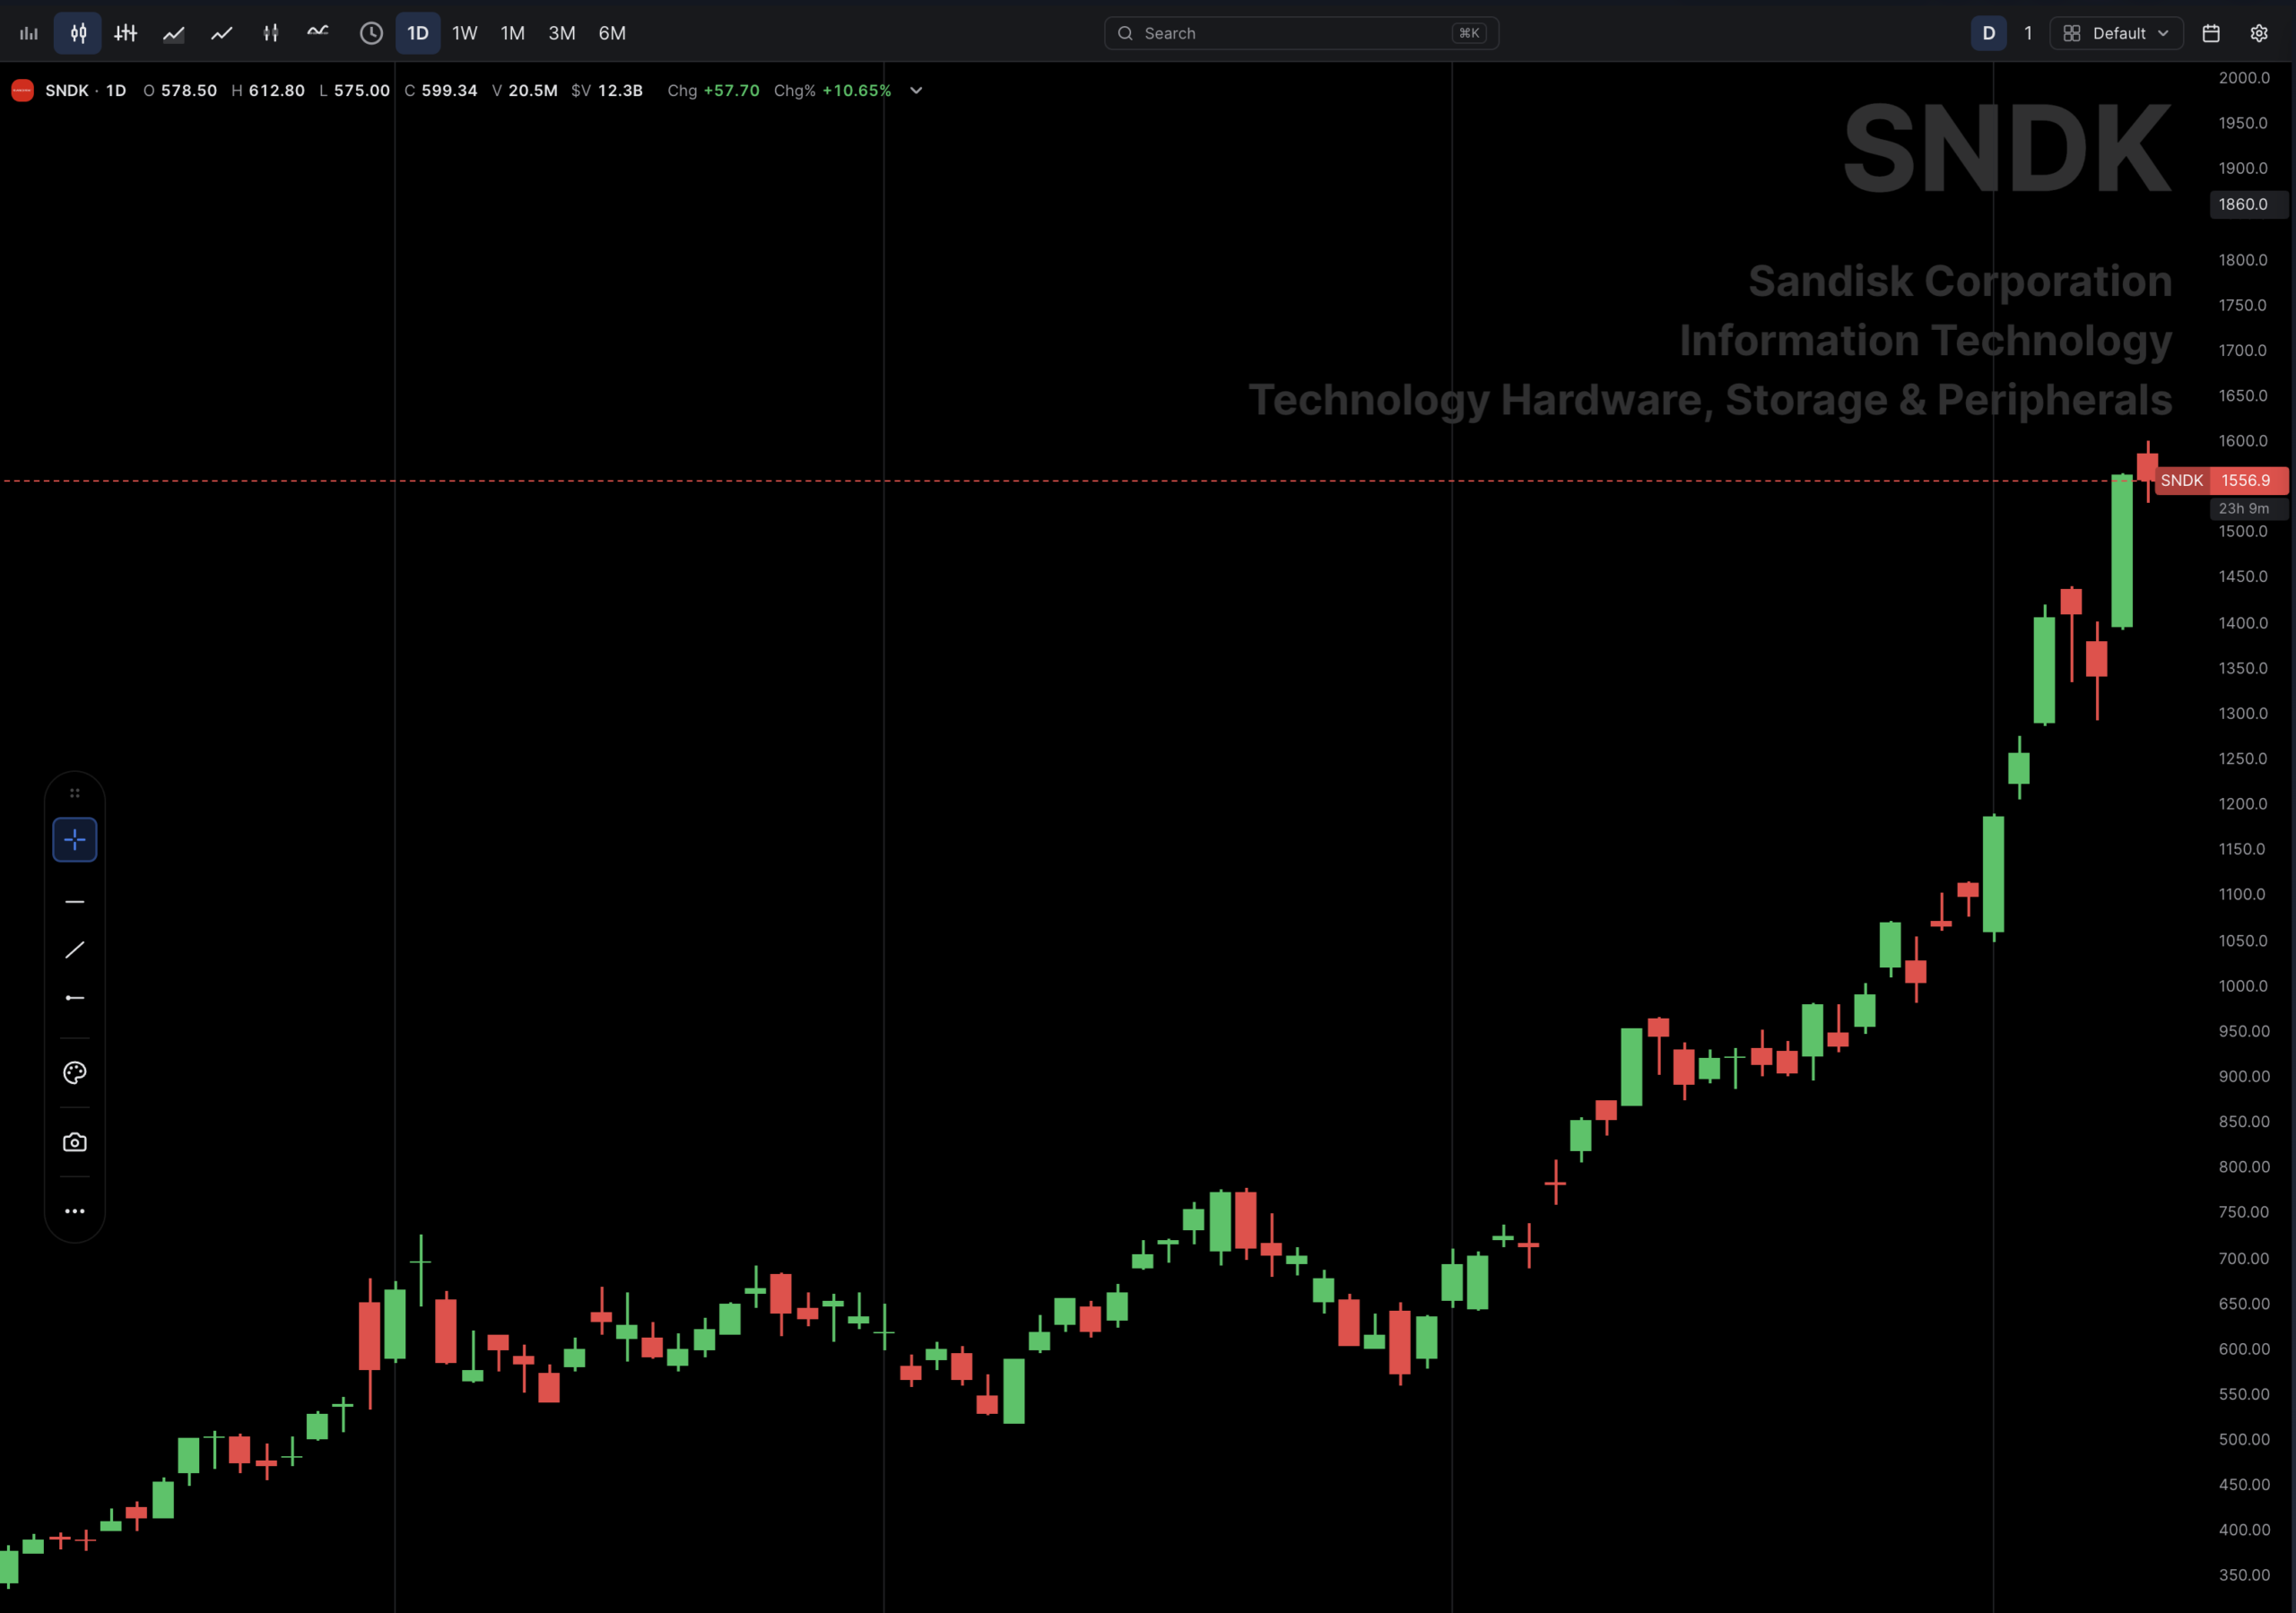Click the interval multiplier 1
Viewport: 2296px width, 1613px height.
click(2028, 33)
